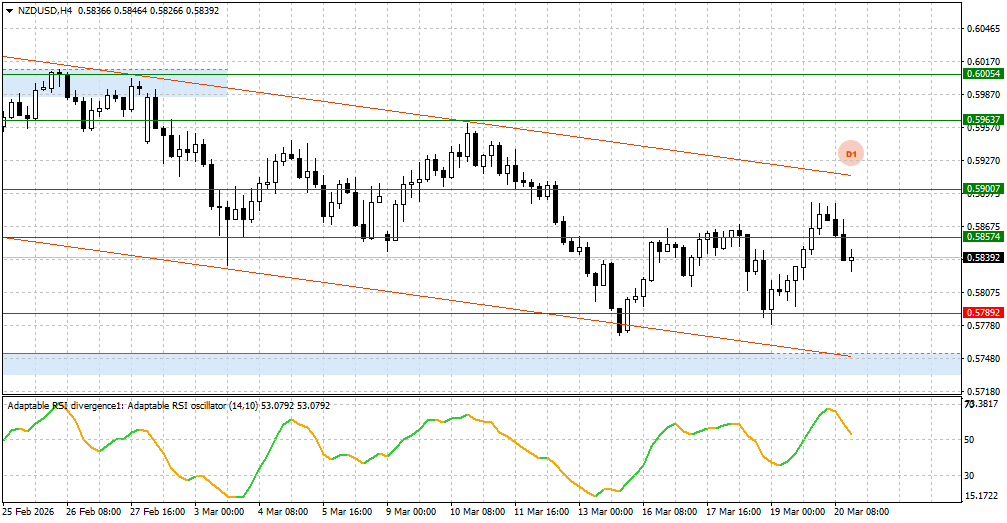Click the 9 Mar 00:00 time label

pos(411,512)
